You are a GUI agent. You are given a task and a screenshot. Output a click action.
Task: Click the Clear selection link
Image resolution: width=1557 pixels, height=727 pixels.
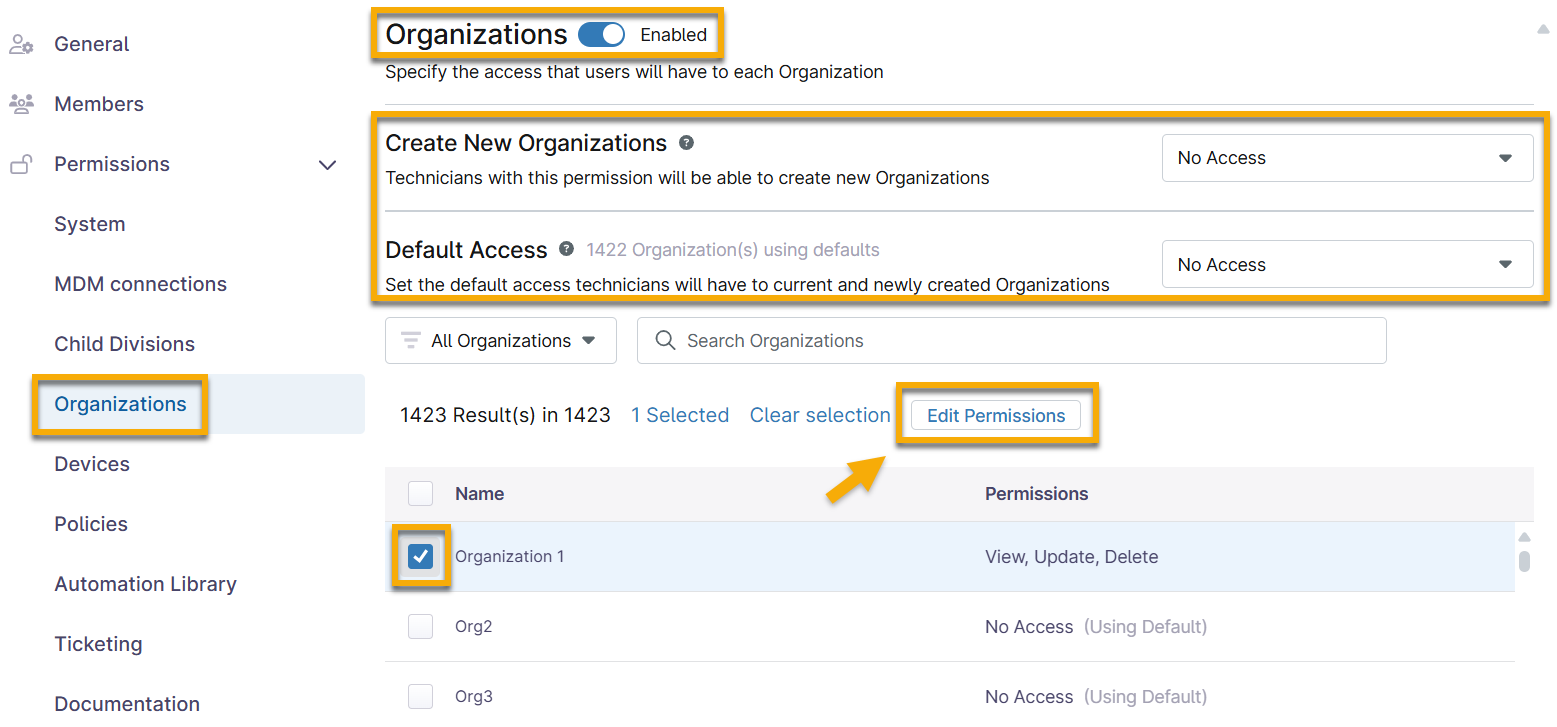(819, 416)
